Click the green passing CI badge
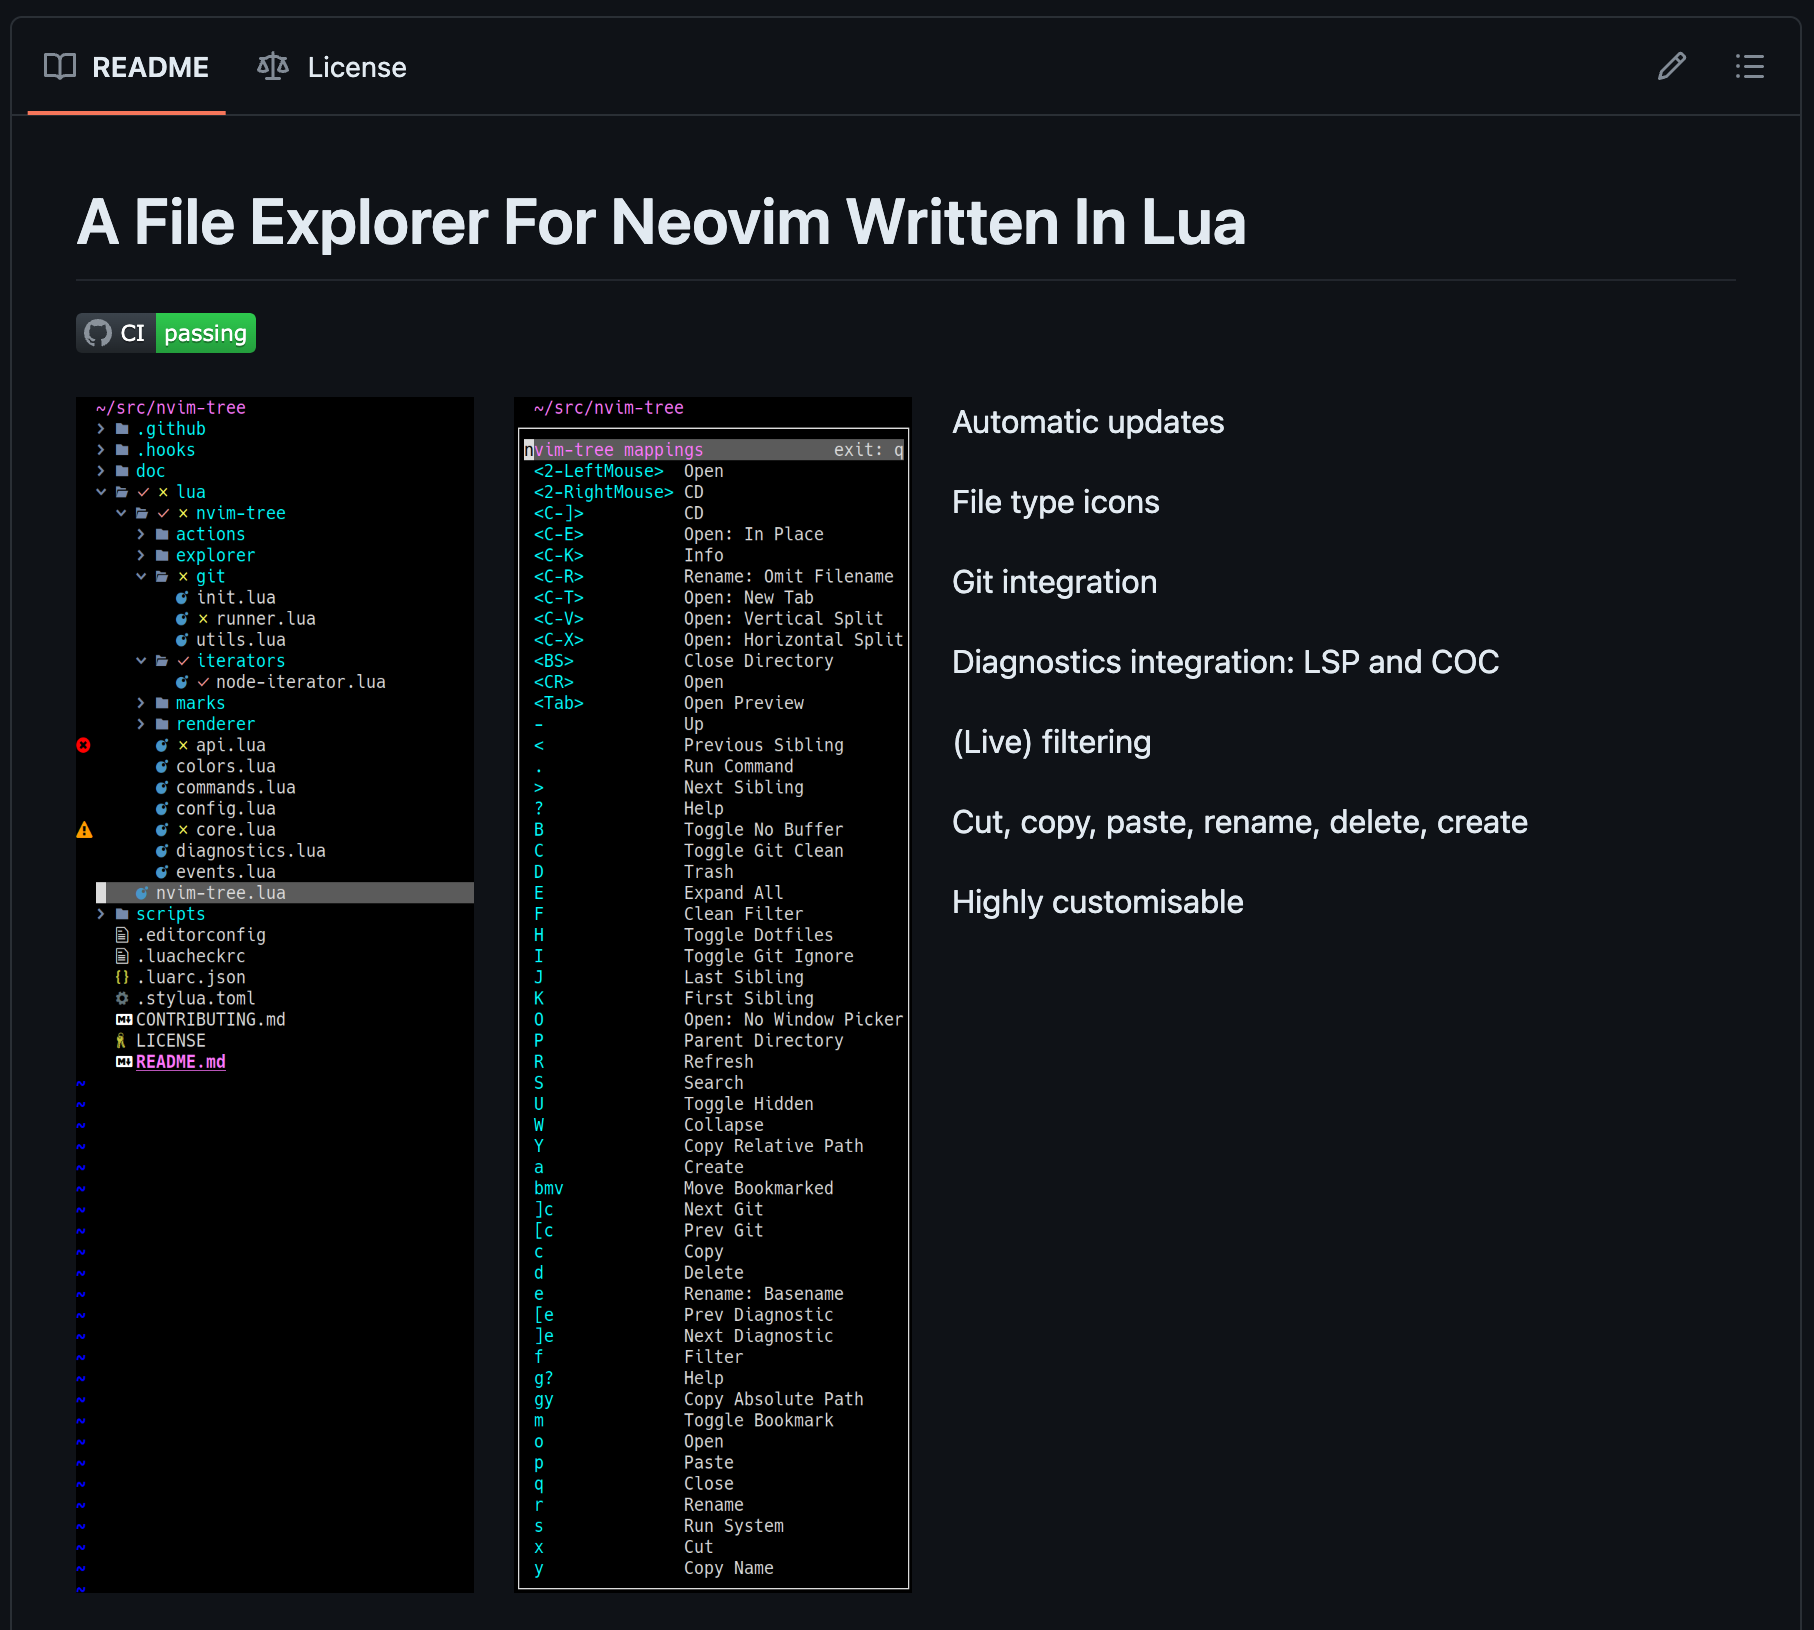This screenshot has width=1814, height=1630. [205, 333]
